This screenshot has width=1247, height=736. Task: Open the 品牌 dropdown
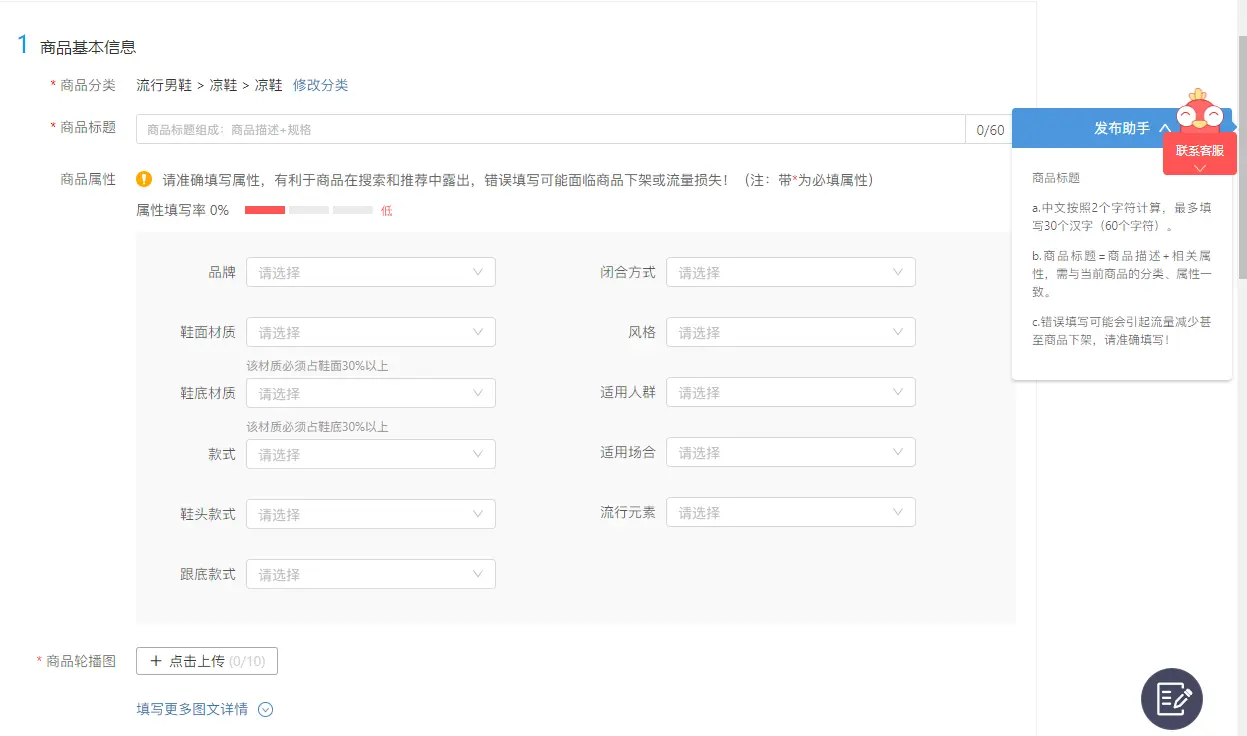coord(370,273)
